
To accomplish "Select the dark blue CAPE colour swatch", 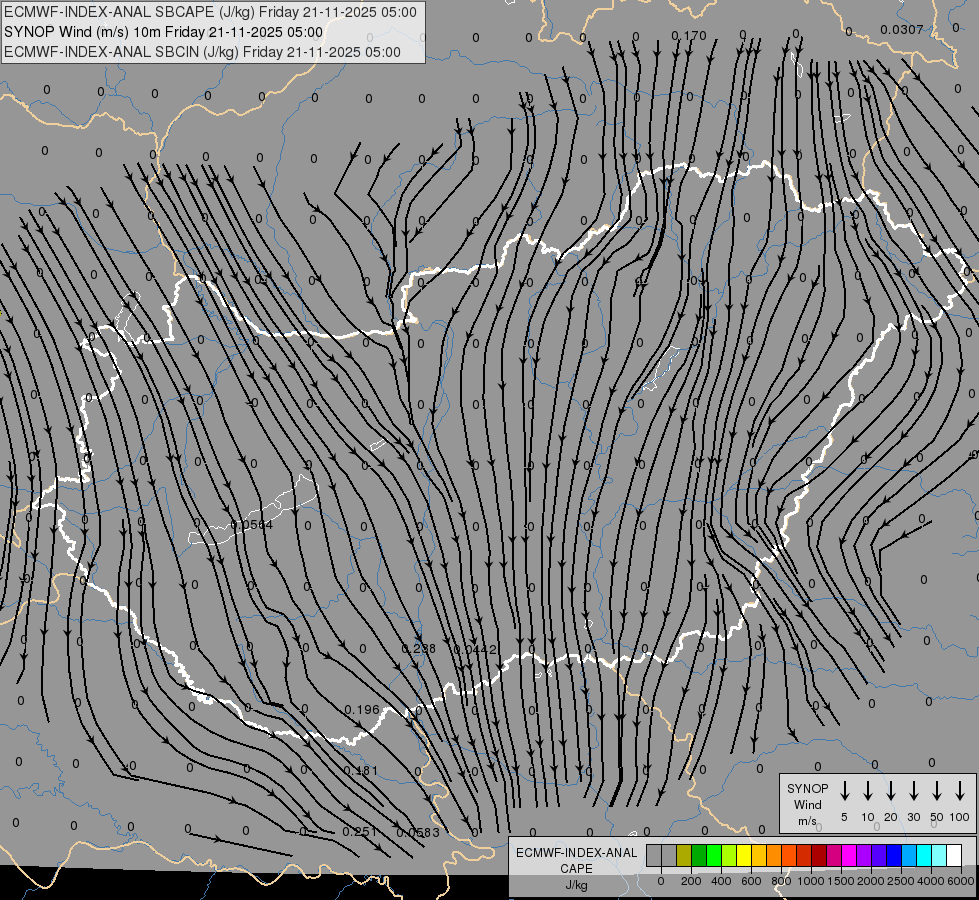I will (x=894, y=856).
